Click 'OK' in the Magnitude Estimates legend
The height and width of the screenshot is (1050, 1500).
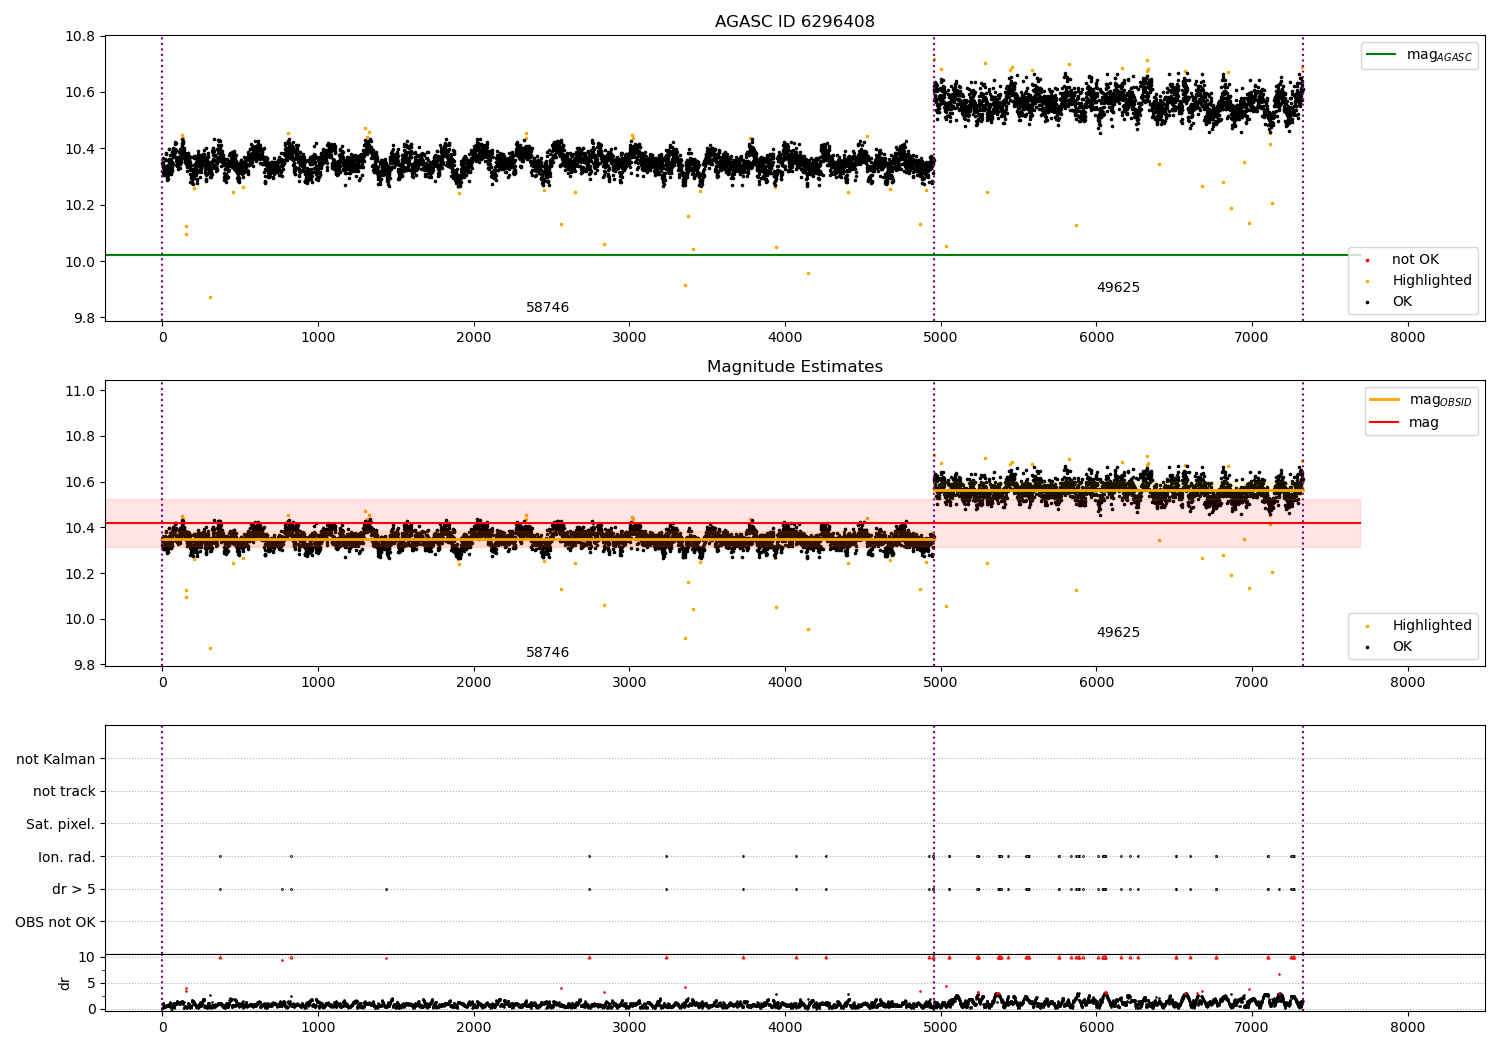(x=1402, y=647)
